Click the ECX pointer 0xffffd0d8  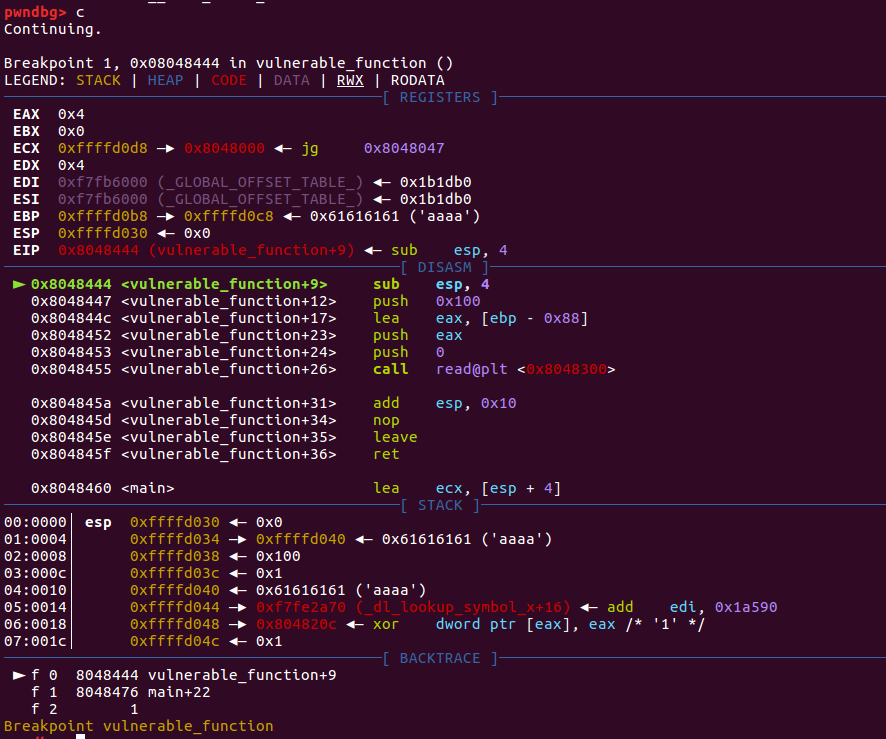(103, 148)
